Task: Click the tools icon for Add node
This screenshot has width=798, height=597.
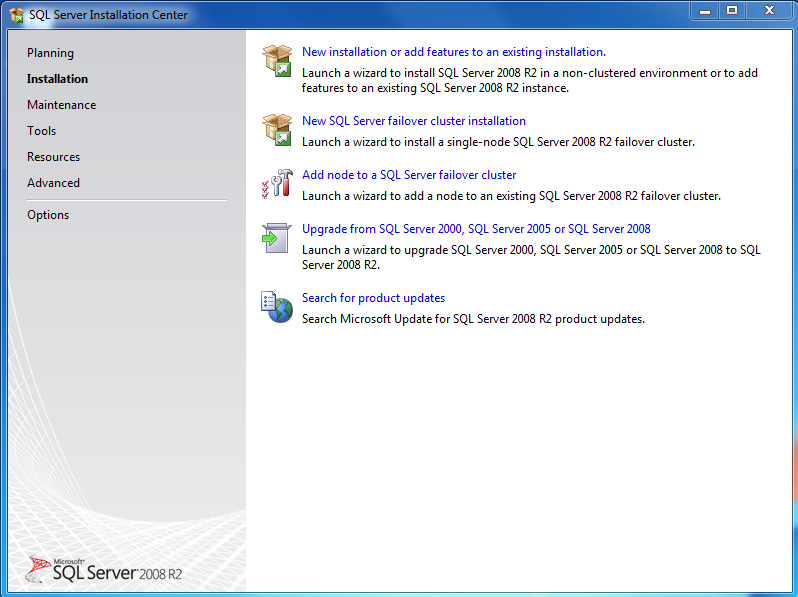Action: pos(277,184)
